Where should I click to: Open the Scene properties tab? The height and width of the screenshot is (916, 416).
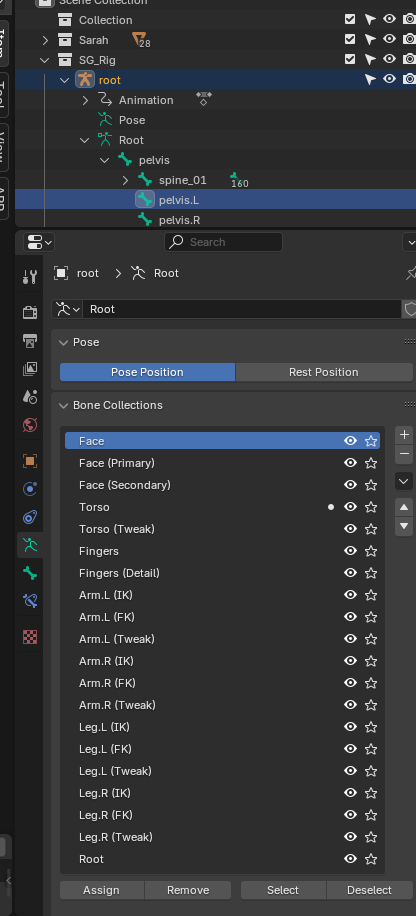[30, 397]
